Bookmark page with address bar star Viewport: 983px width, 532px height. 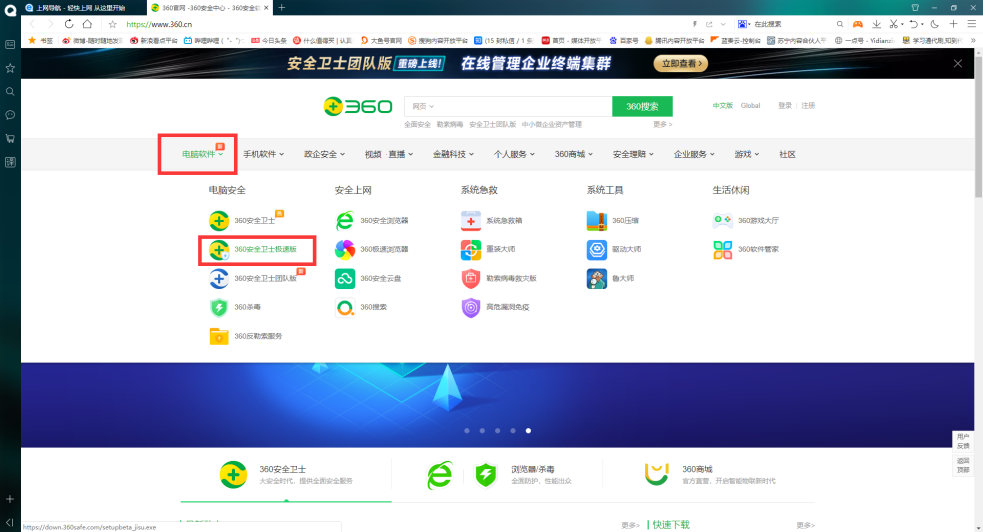112,24
